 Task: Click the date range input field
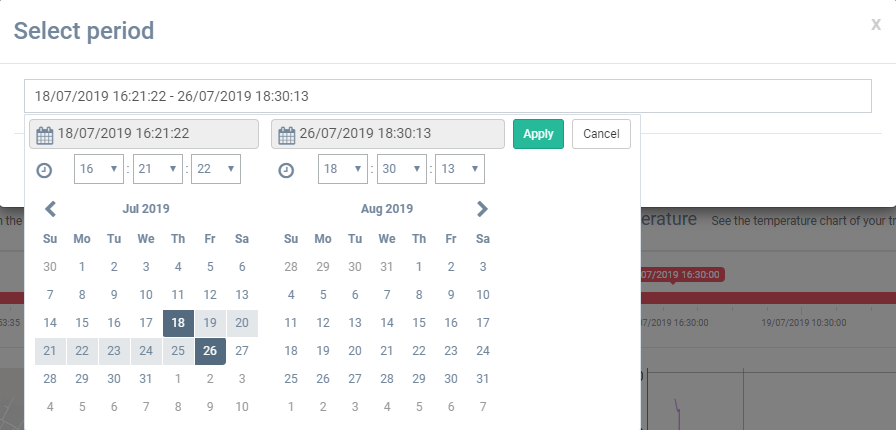[x=448, y=96]
